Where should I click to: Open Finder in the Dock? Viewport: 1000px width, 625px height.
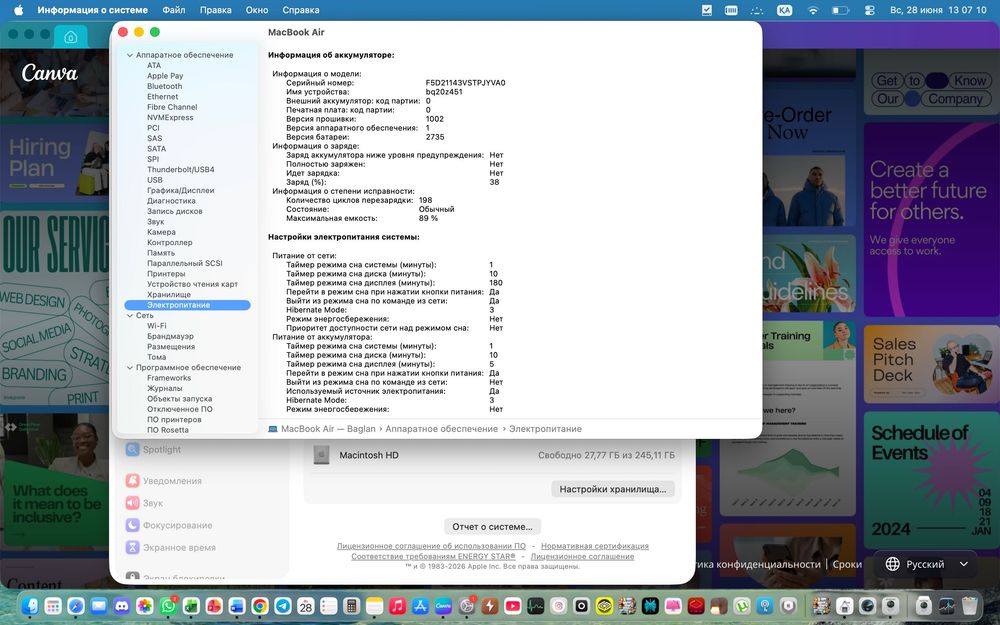coord(30,605)
